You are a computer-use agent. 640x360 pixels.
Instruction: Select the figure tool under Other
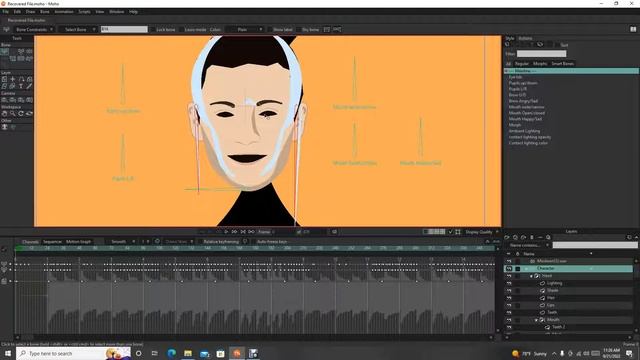[4, 127]
